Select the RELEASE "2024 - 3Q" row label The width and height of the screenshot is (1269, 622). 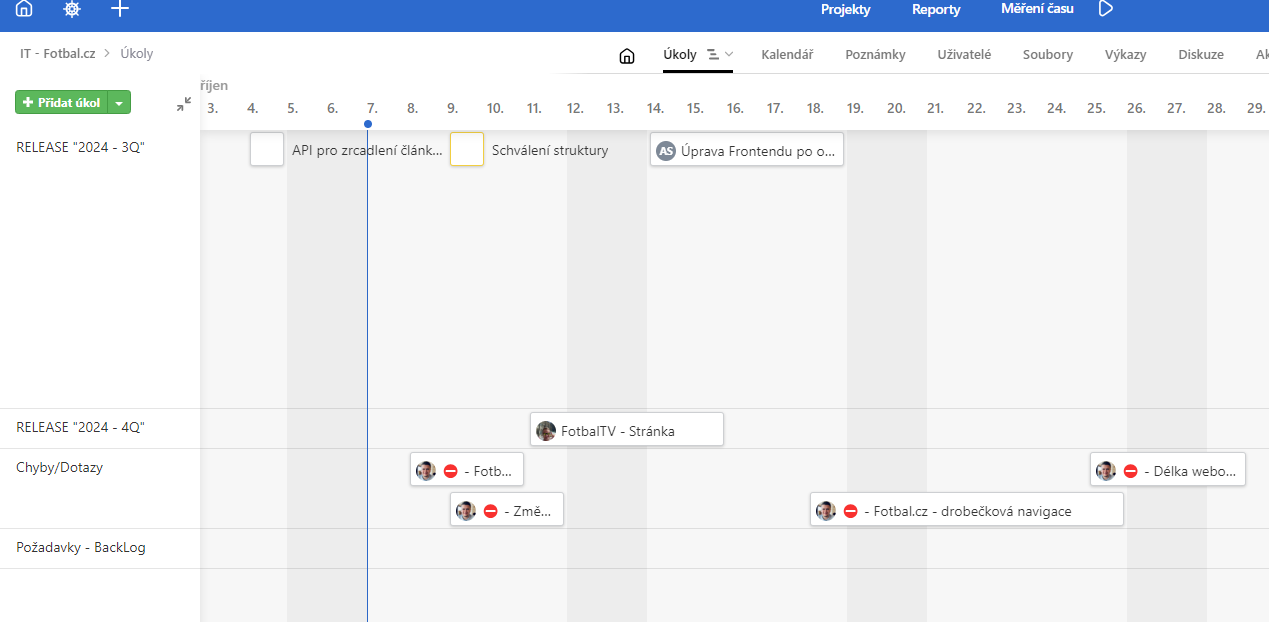coord(80,147)
